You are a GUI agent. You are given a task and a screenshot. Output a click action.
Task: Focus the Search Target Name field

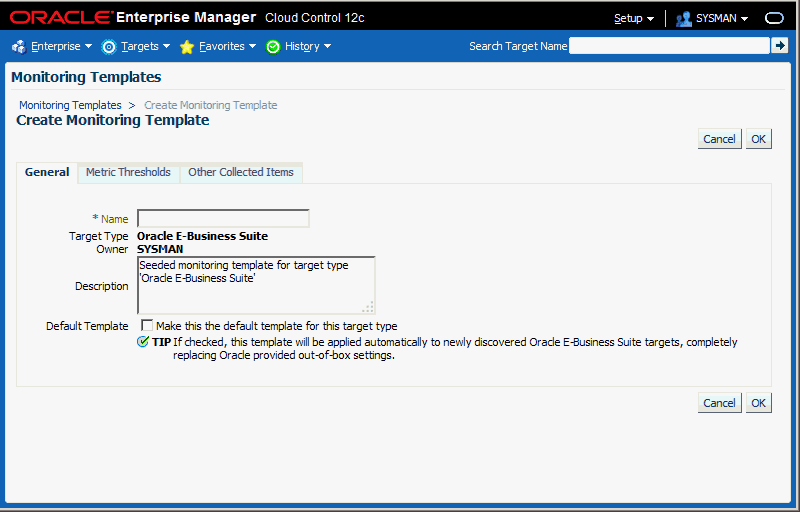[669, 46]
